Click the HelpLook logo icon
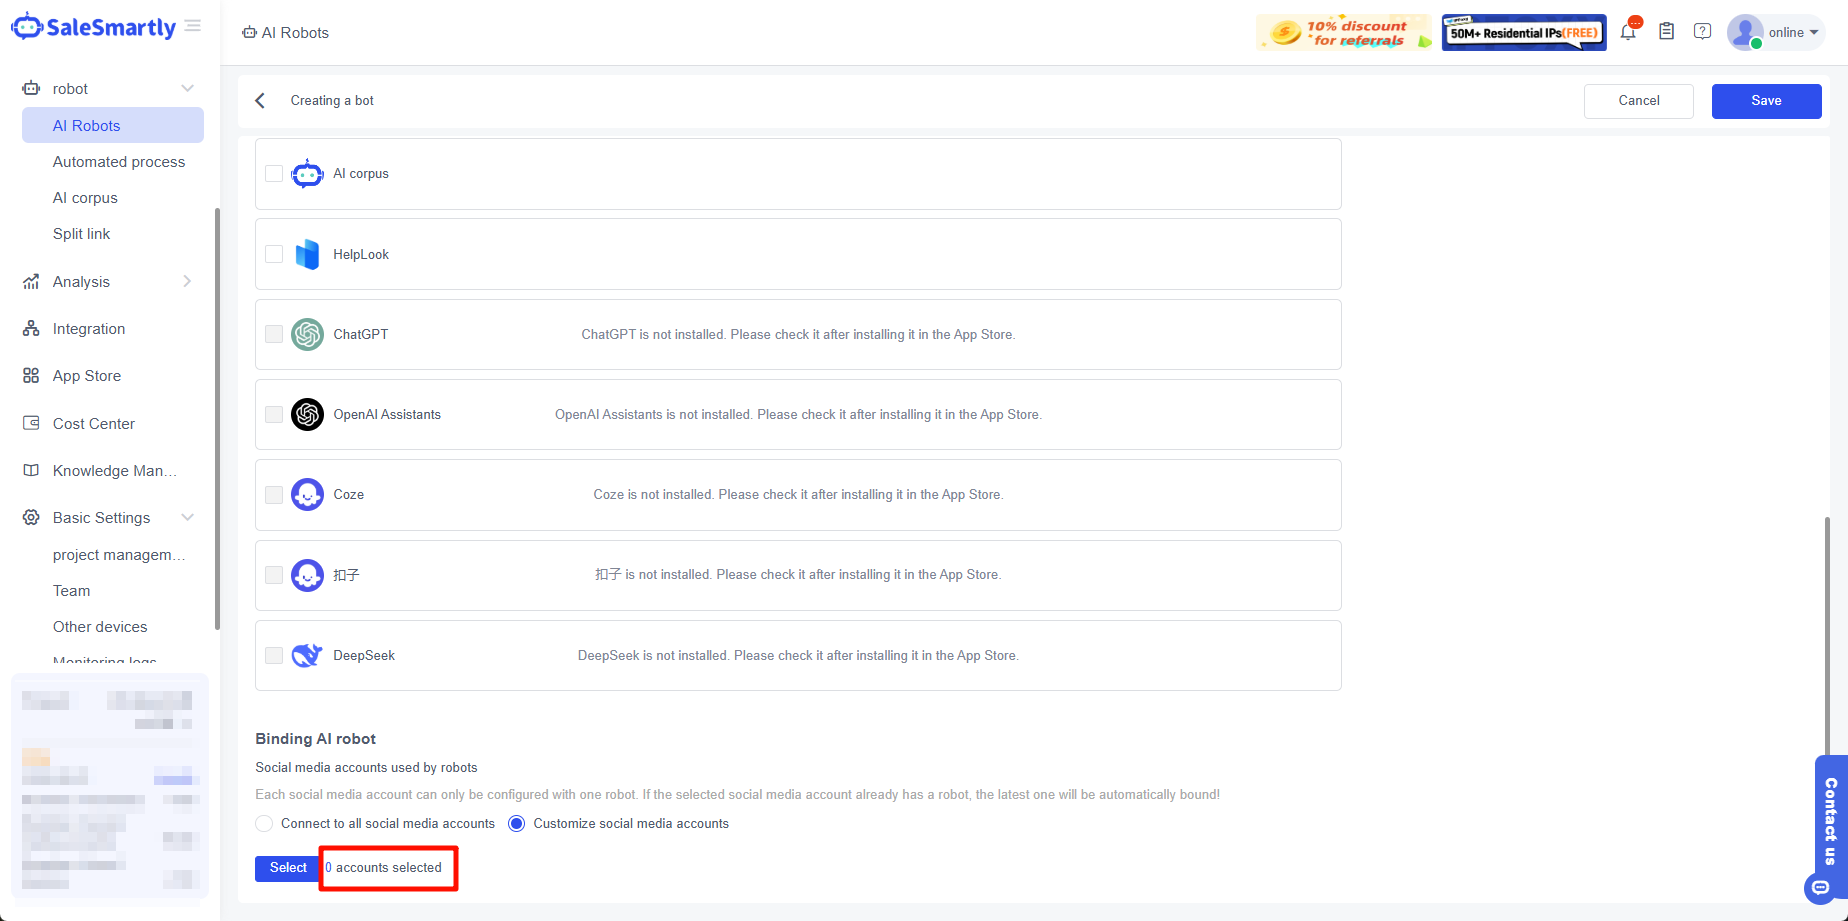This screenshot has width=1848, height=921. (307, 254)
